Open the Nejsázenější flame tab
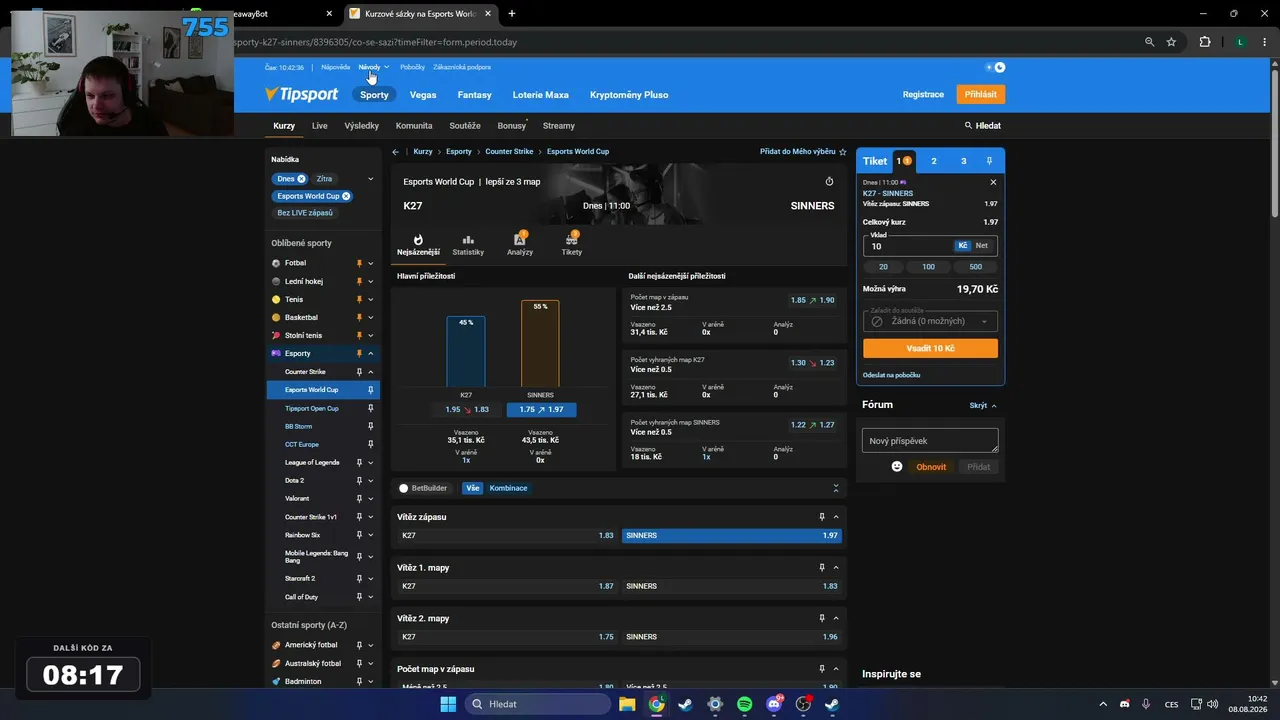The image size is (1280, 720). pos(418,245)
